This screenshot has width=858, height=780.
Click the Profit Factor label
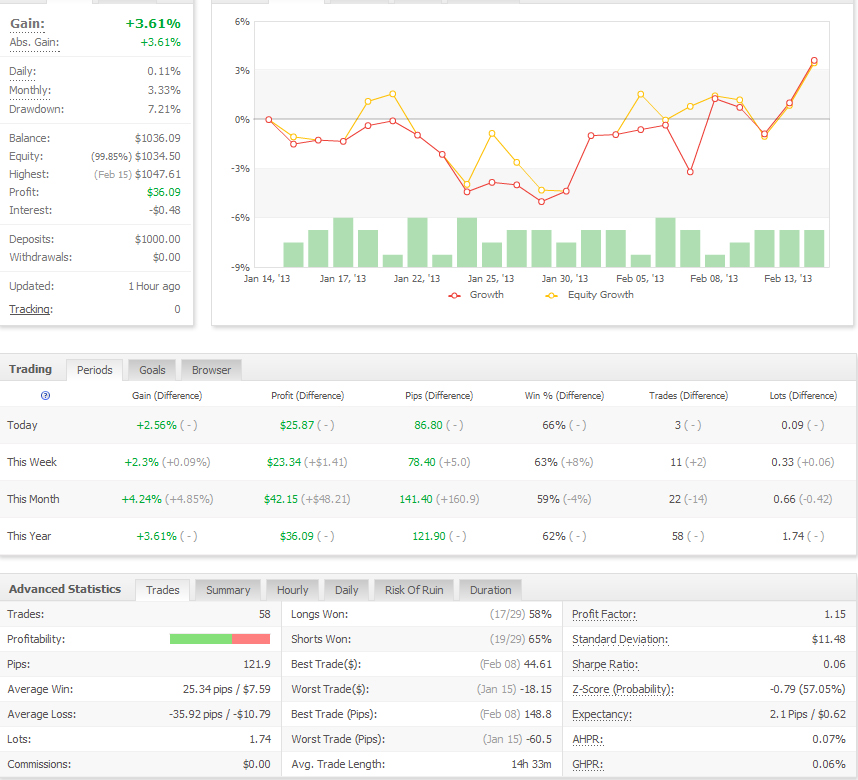coord(604,614)
